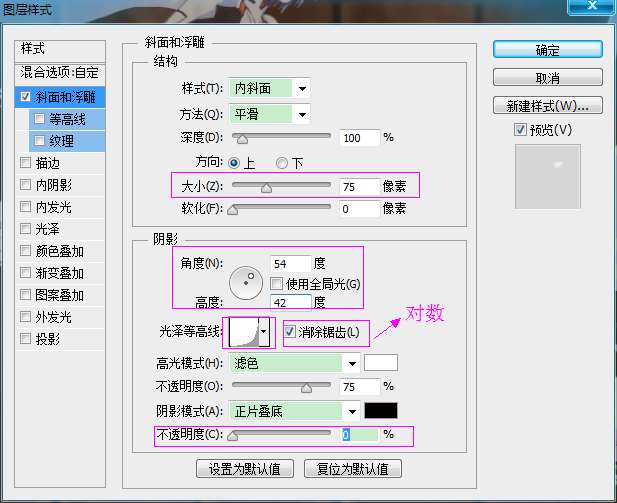This screenshot has width=617, height=503.
Task: Select the 等高线 contour sub-item
Action: (x=67, y=119)
